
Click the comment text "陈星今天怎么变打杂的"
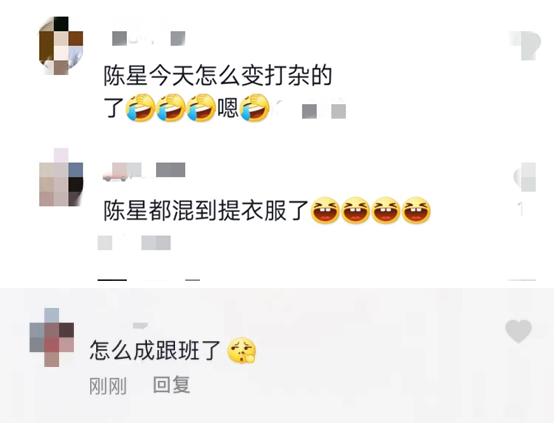218,76
